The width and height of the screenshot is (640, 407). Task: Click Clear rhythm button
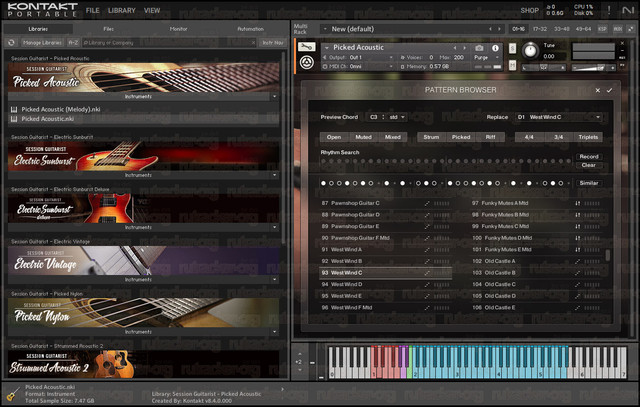click(589, 165)
